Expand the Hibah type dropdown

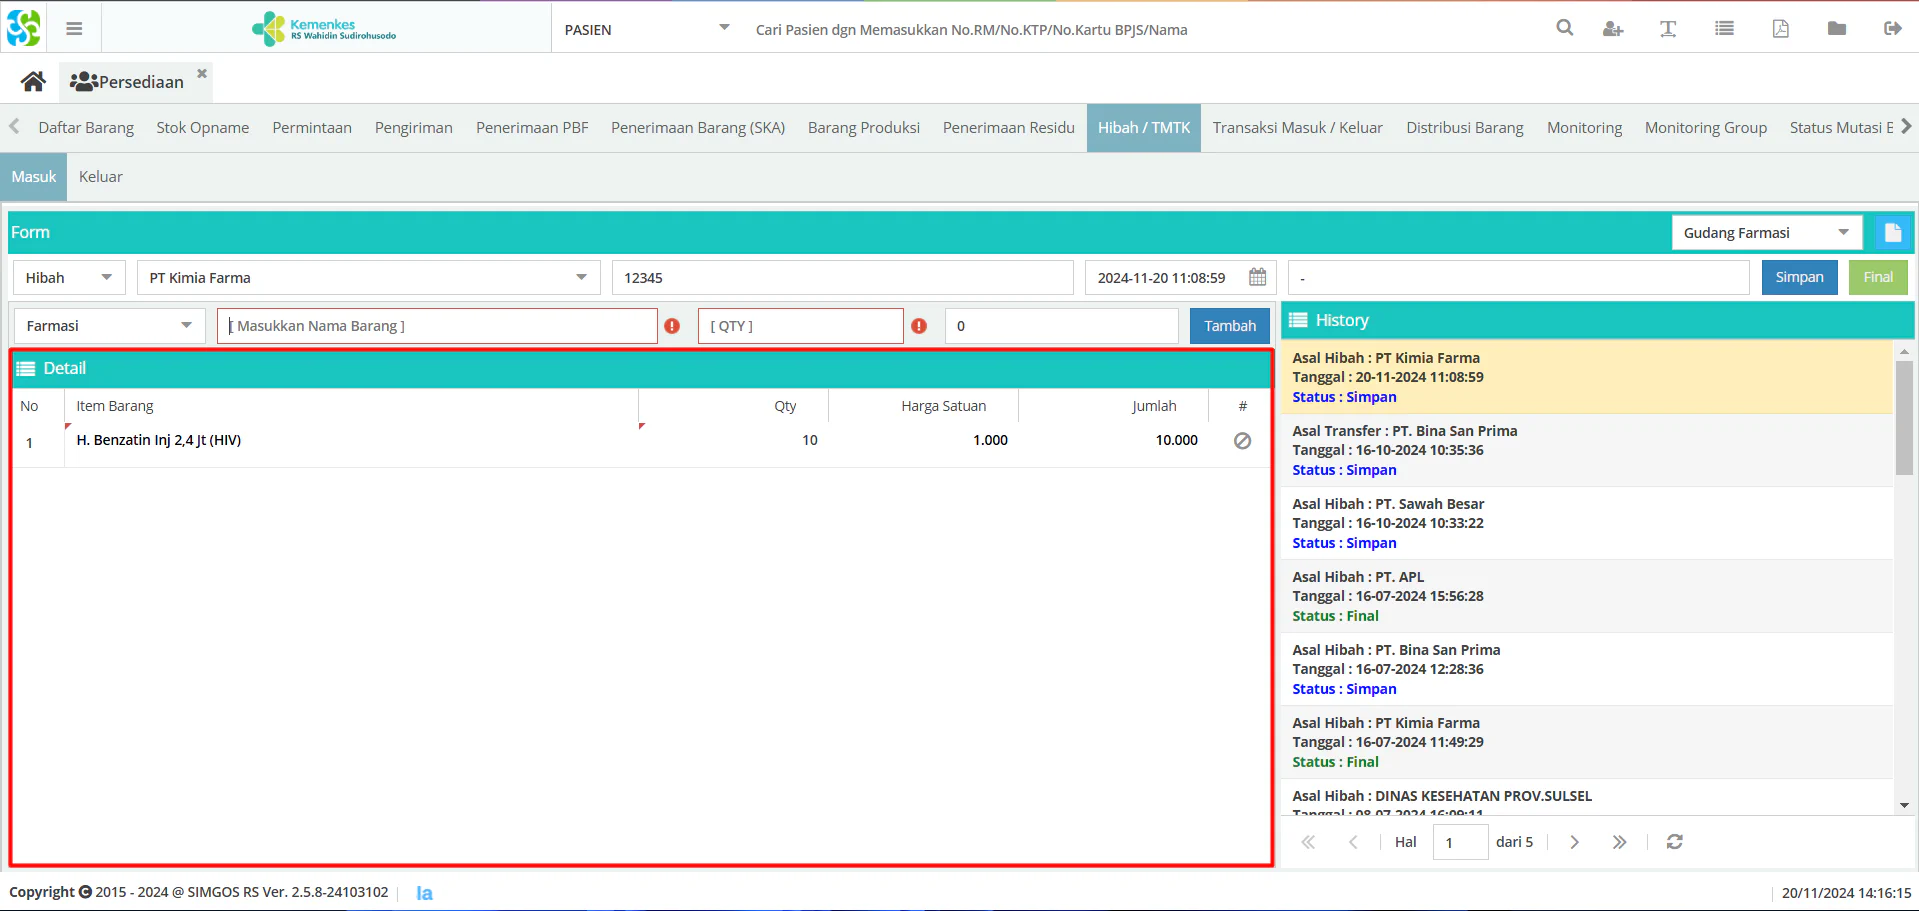69,278
